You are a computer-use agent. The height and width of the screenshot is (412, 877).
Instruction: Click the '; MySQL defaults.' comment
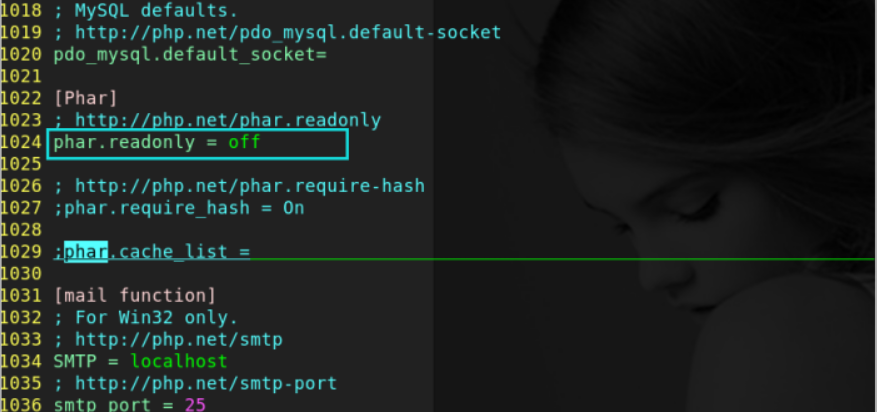coord(146,11)
